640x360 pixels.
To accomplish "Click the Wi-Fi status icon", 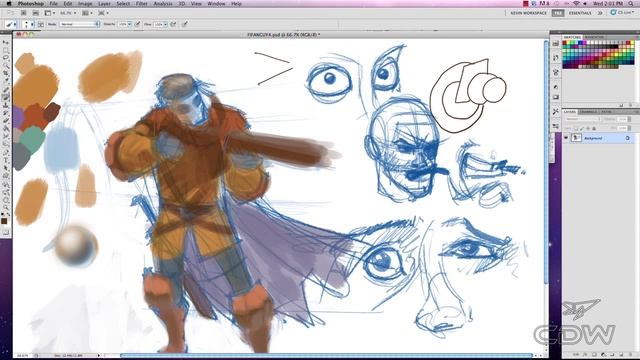I will coord(576,4).
